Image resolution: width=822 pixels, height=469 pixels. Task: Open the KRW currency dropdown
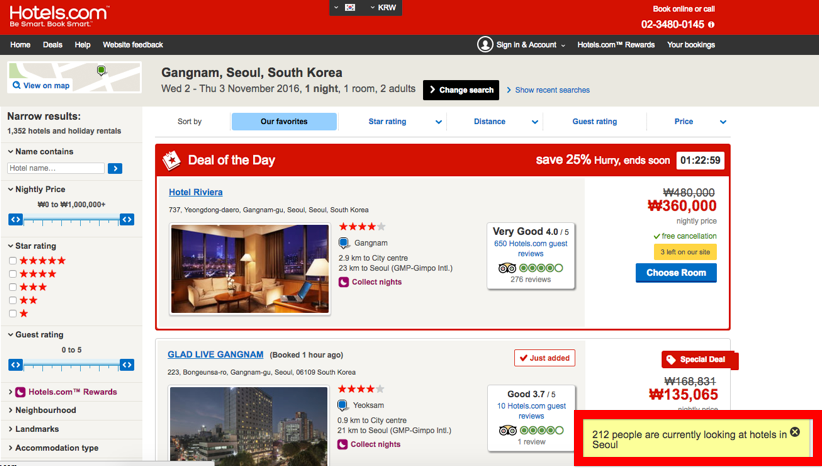click(383, 7)
